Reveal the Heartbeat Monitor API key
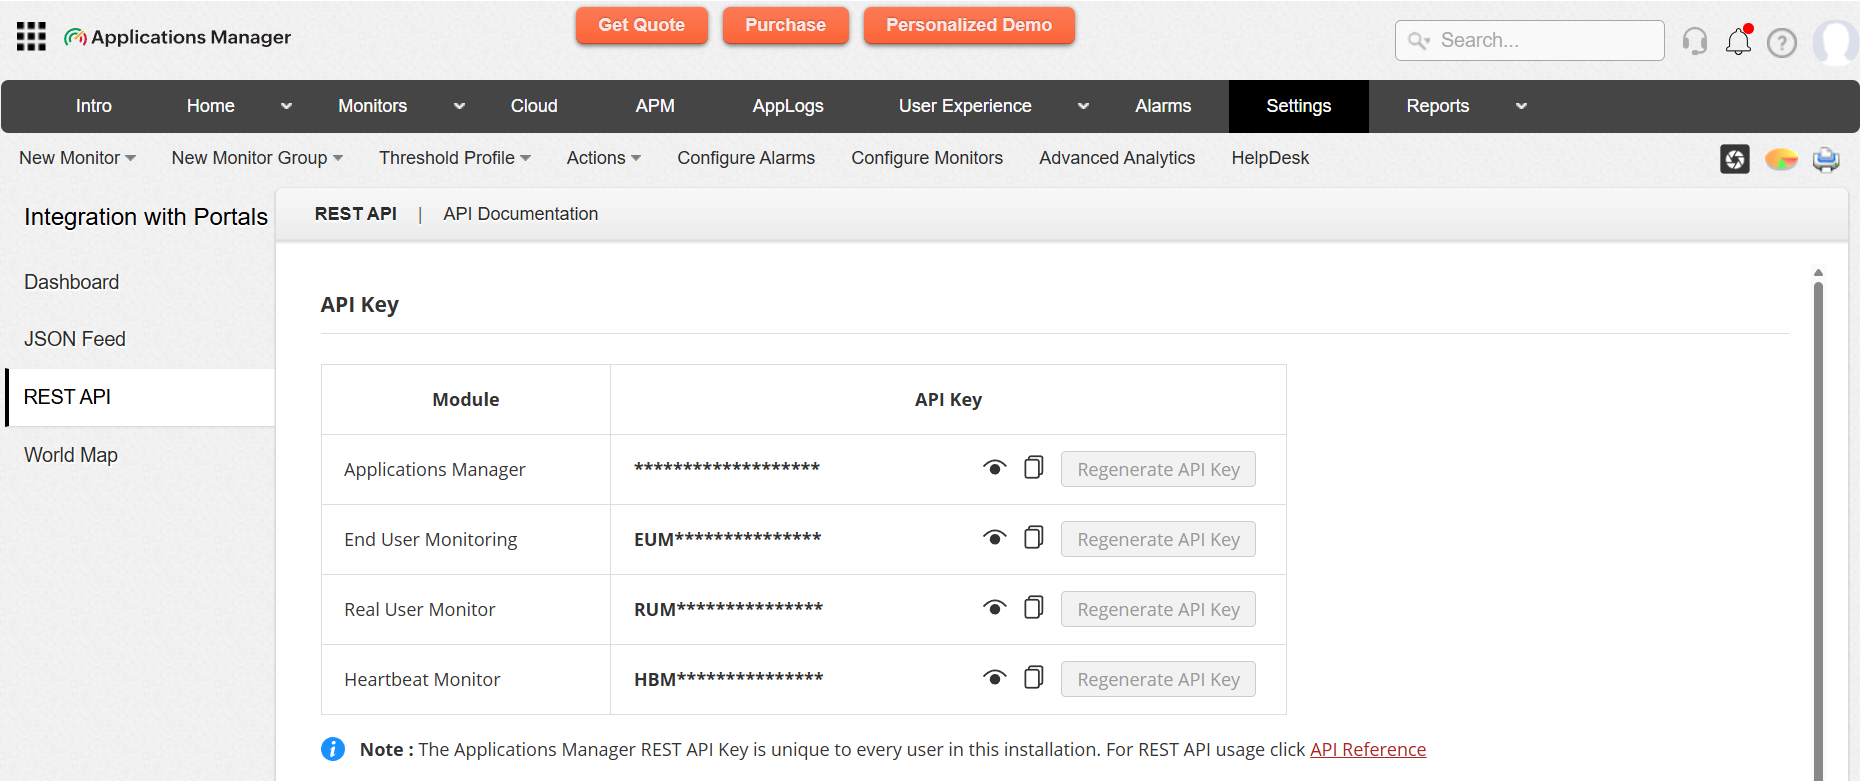This screenshot has height=781, width=1860. 994,678
